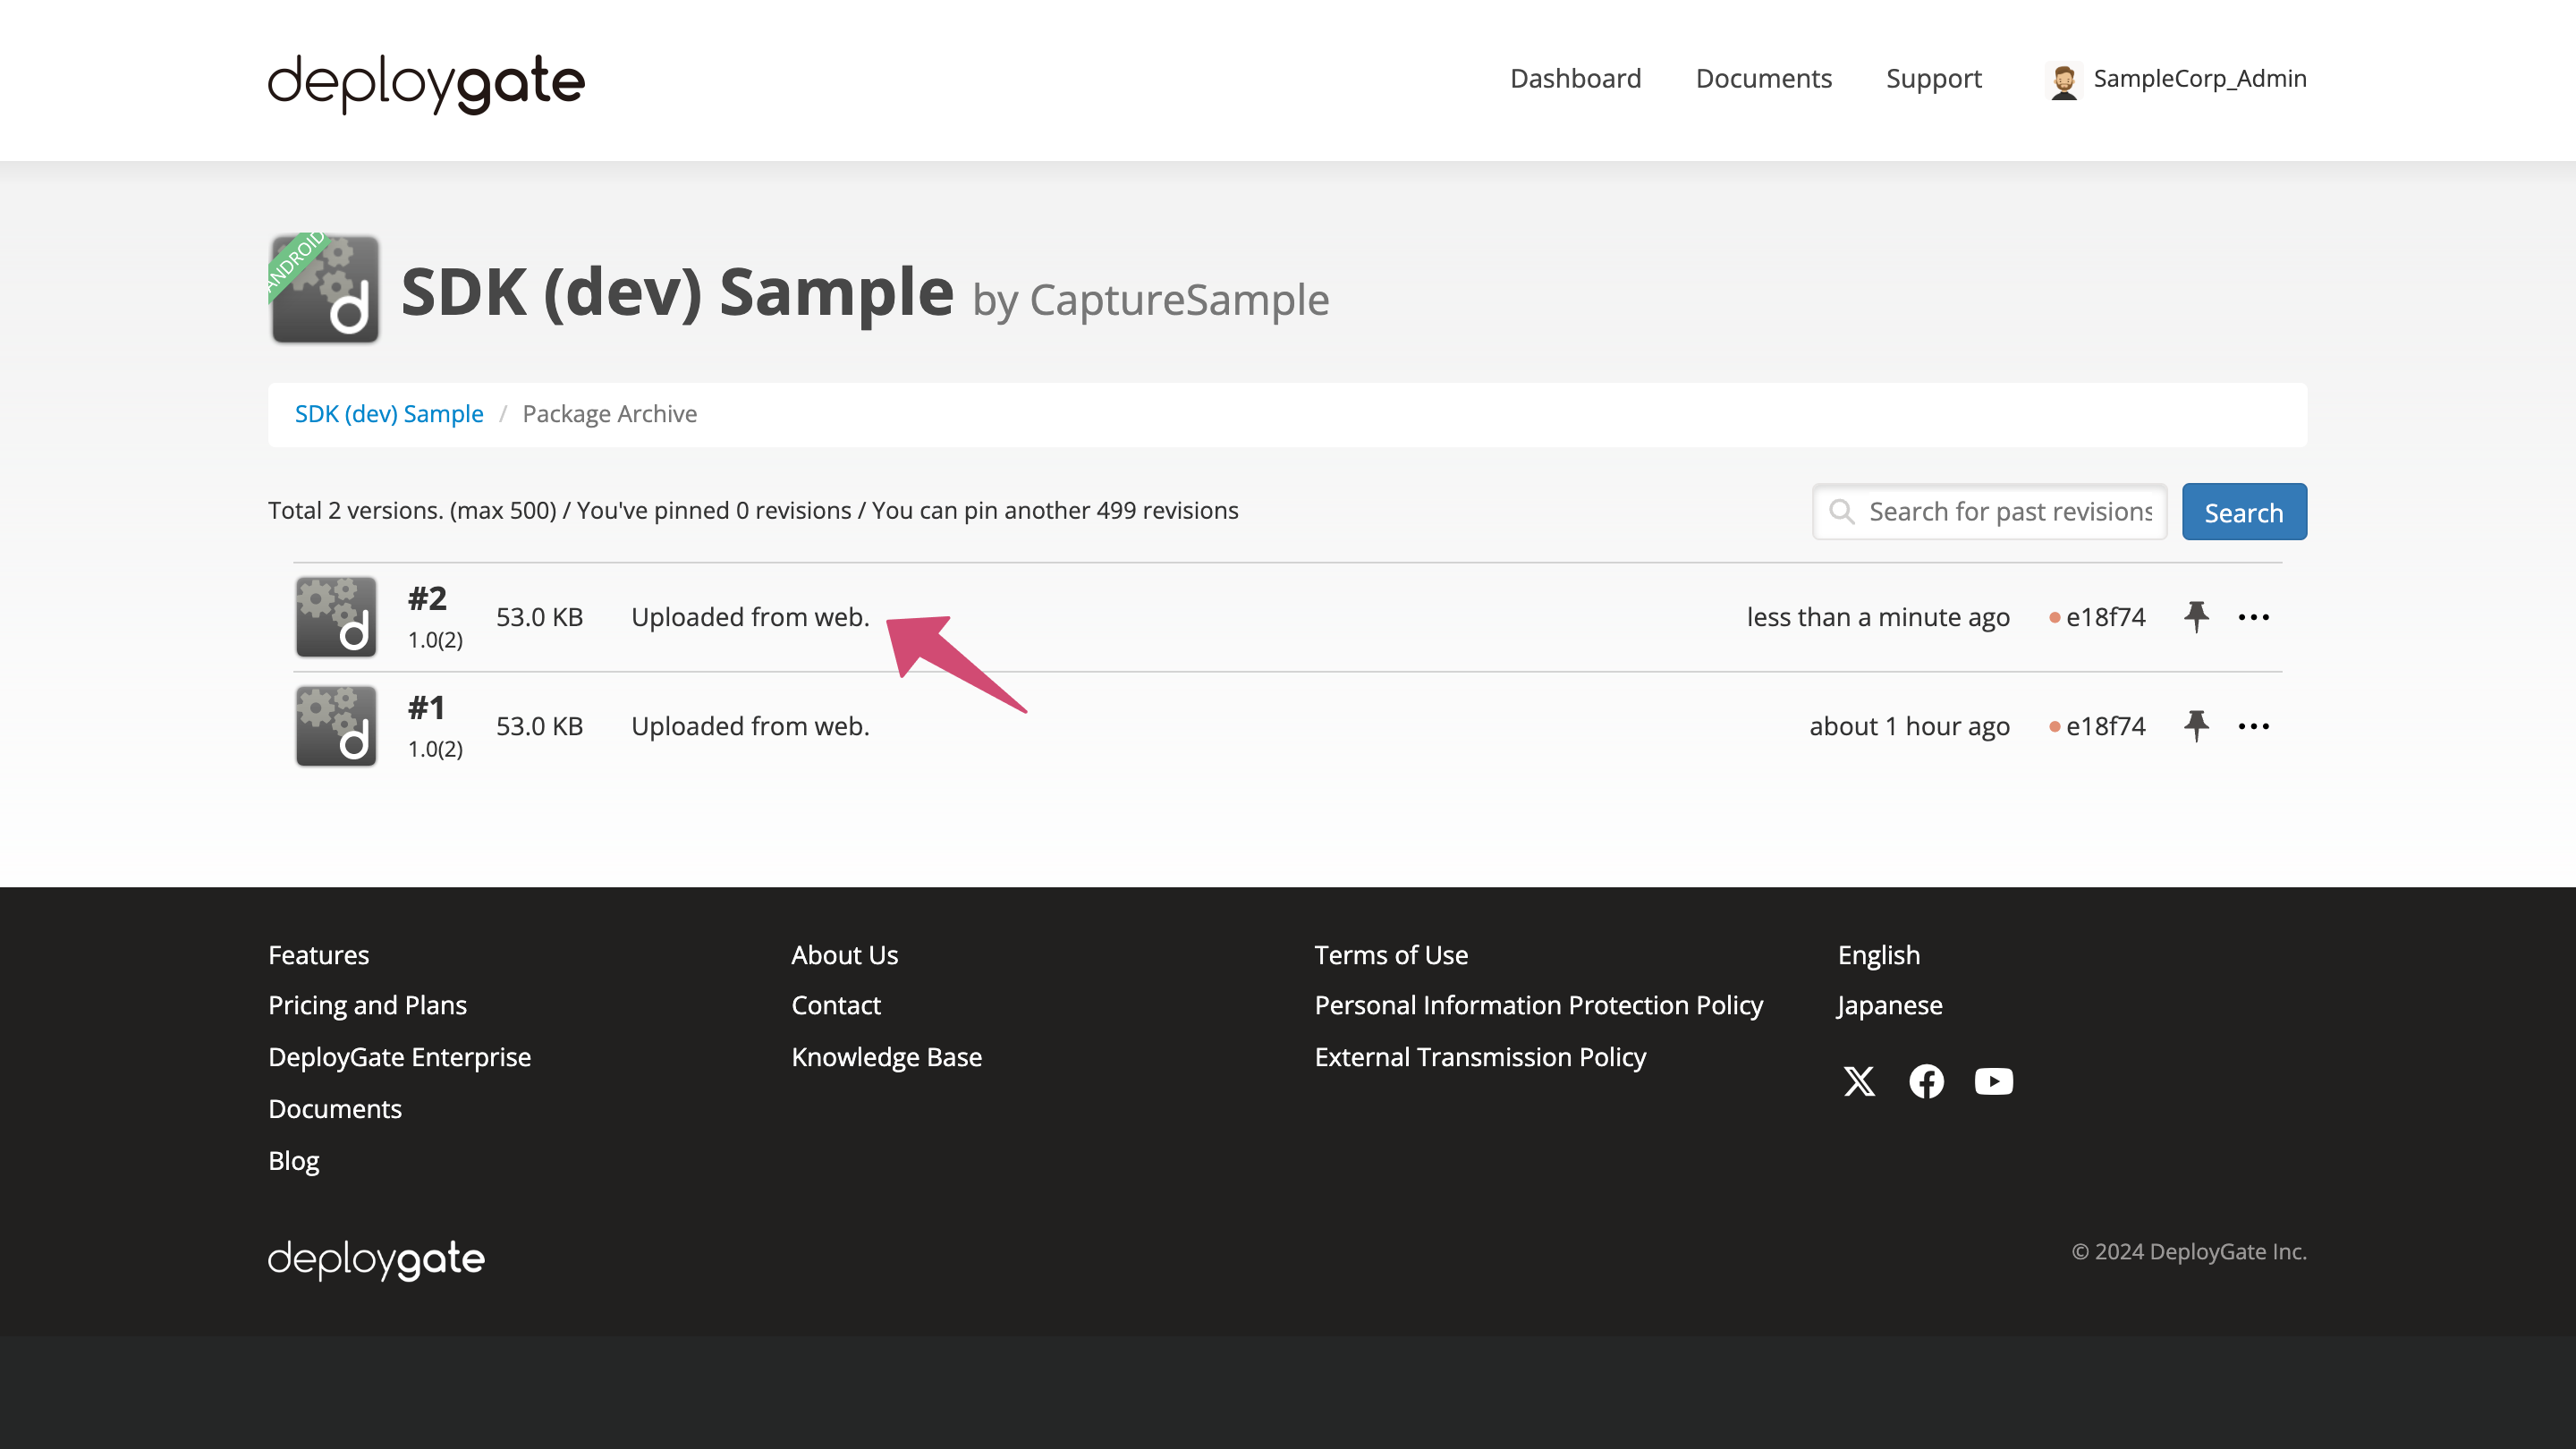
Task: Click revision #2 package thumbnail
Action: click(x=336, y=616)
